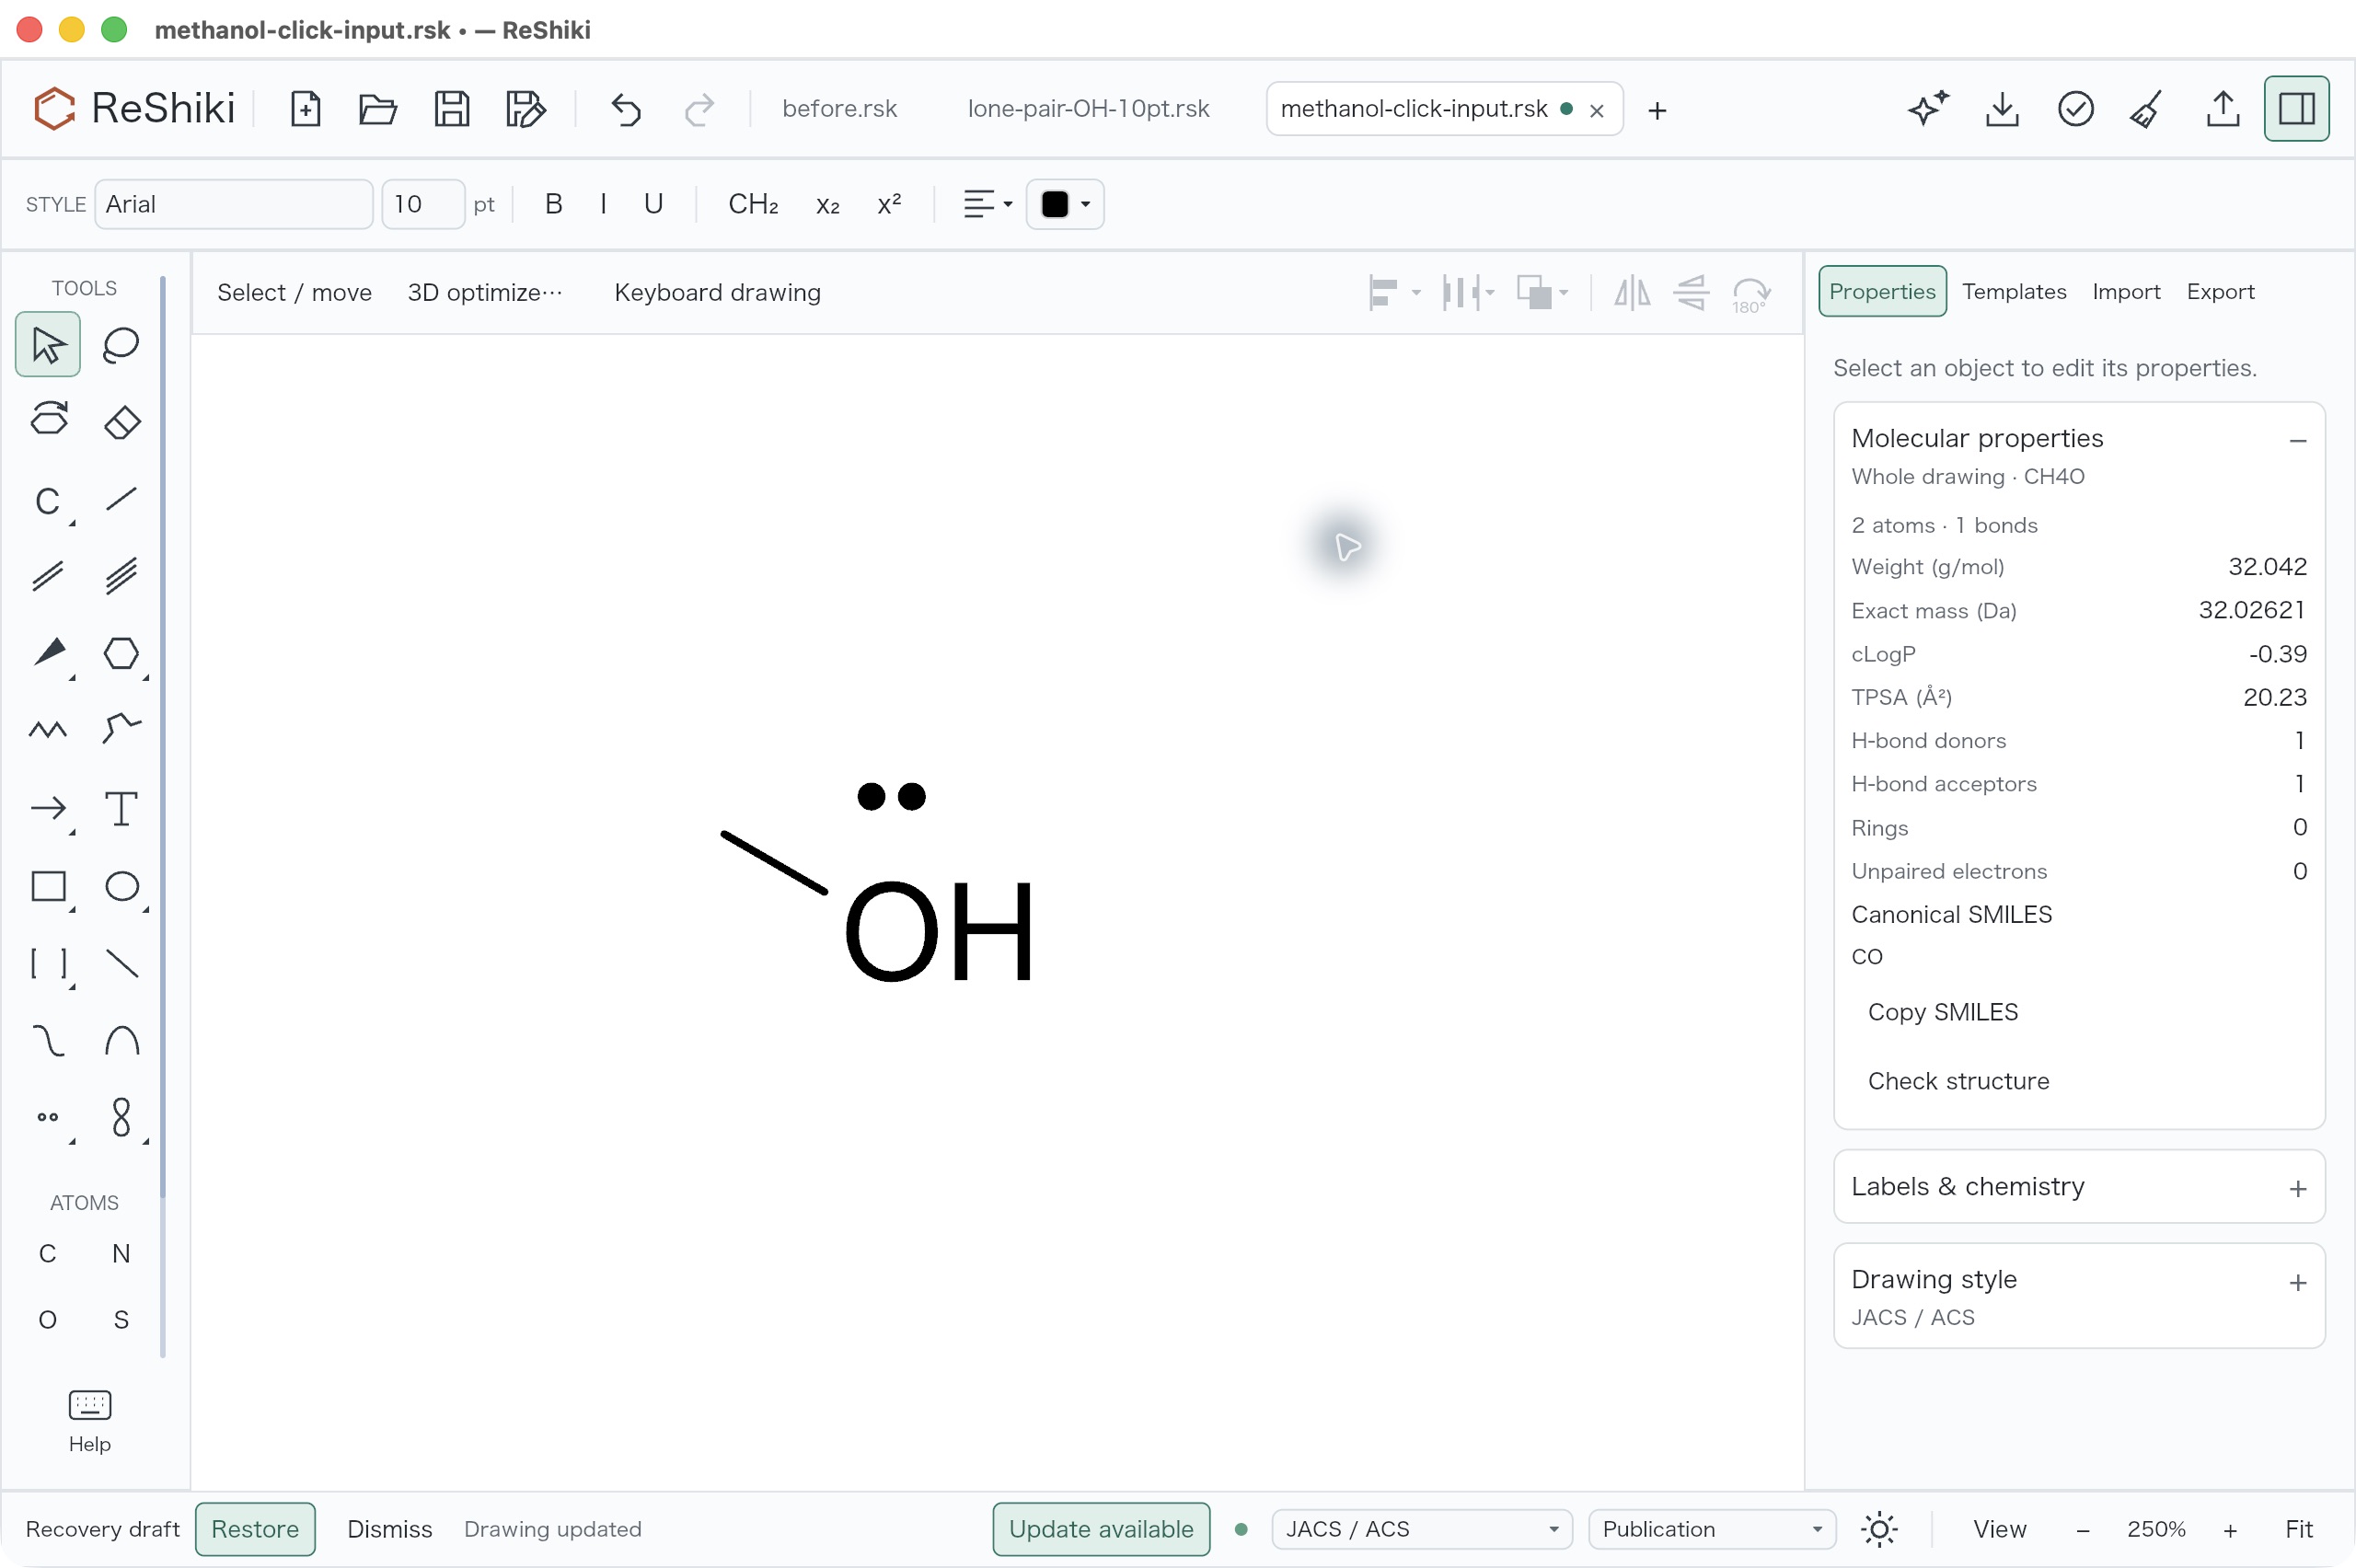The image size is (2356, 1568).
Task: Open the Publication preset dropdown
Action: (1711, 1529)
